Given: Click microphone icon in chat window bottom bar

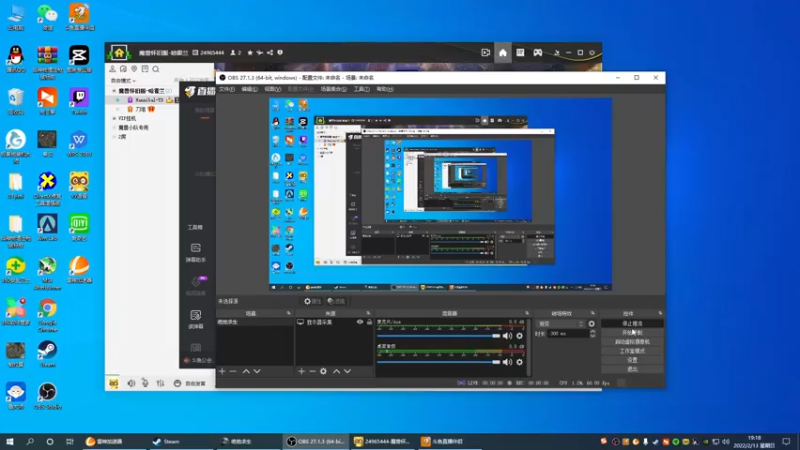Looking at the screenshot, I should coord(145,383).
